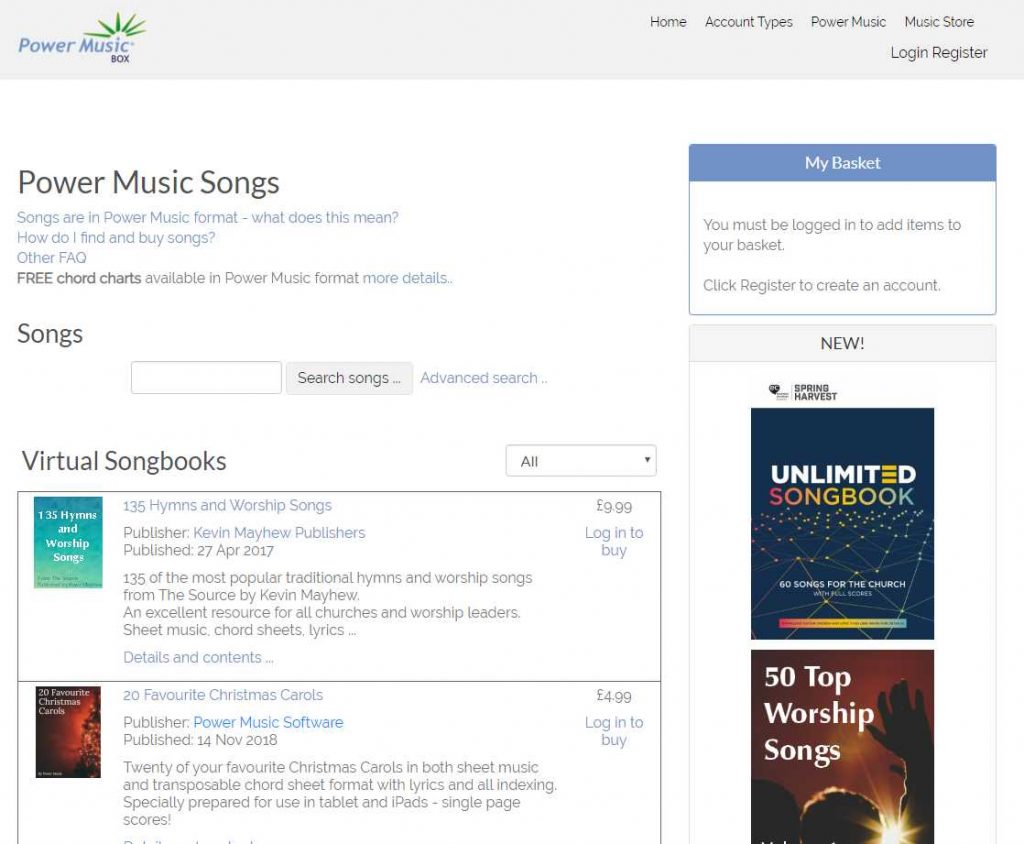Click the 20 Favourite Christmas Carols cover thumbnail

coord(68,732)
